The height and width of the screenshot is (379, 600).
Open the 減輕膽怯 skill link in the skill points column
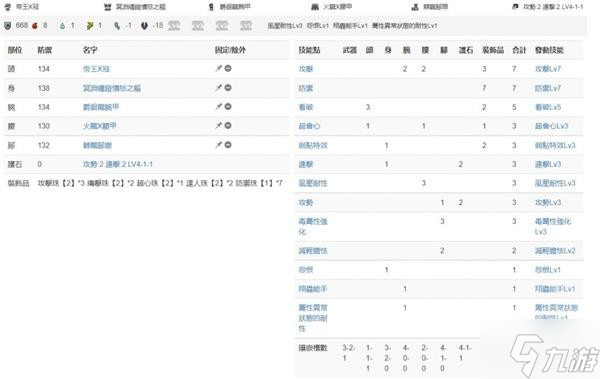coord(313,251)
